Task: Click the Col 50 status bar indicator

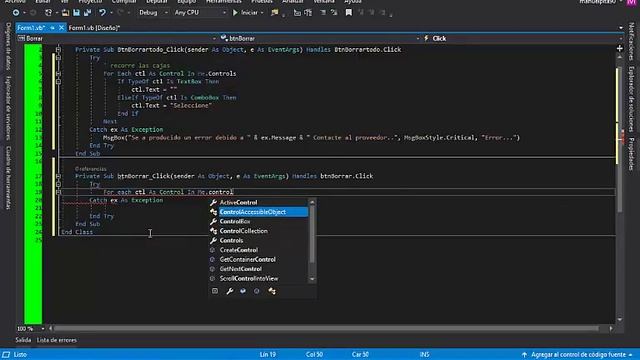Action: (x=314, y=355)
